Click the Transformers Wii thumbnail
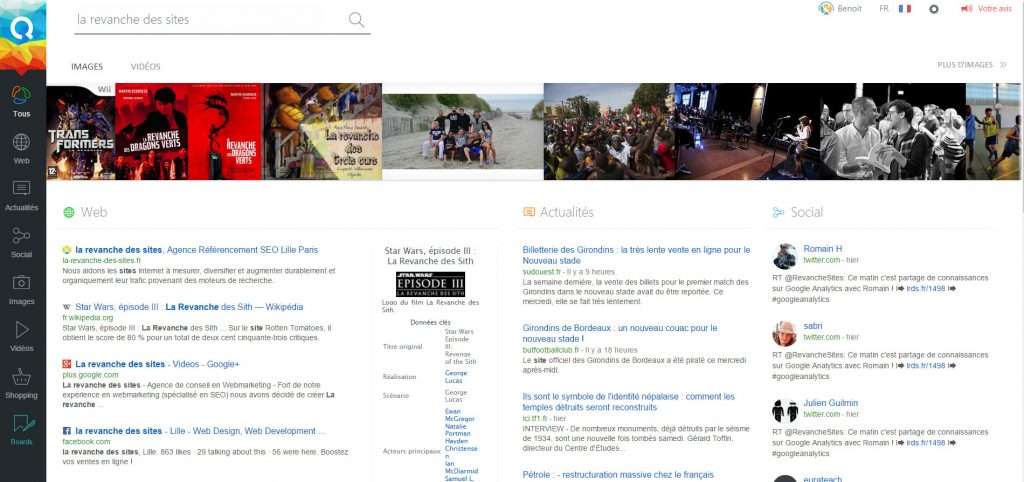 pos(81,132)
